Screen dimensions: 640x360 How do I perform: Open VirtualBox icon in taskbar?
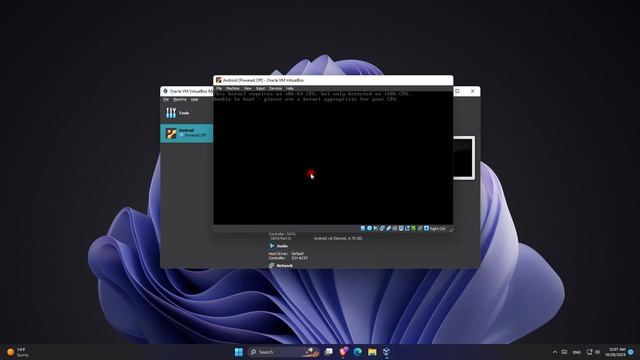386,352
